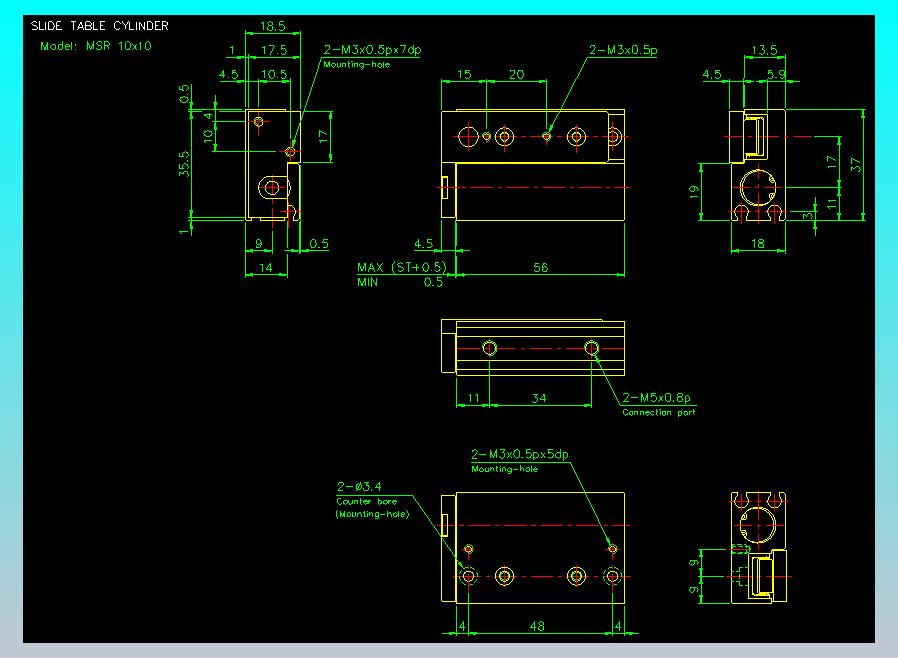Select the 18.5 dimension text
898x658 pixels.
[273, 26]
